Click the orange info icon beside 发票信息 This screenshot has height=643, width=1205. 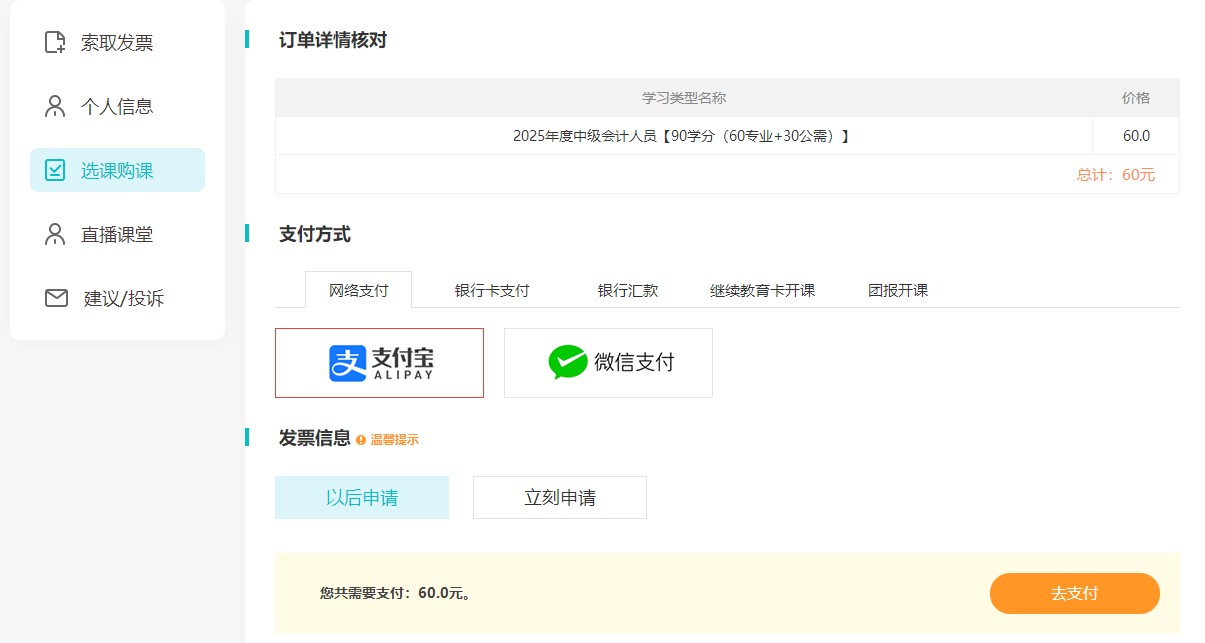pyautogui.click(x=360, y=438)
